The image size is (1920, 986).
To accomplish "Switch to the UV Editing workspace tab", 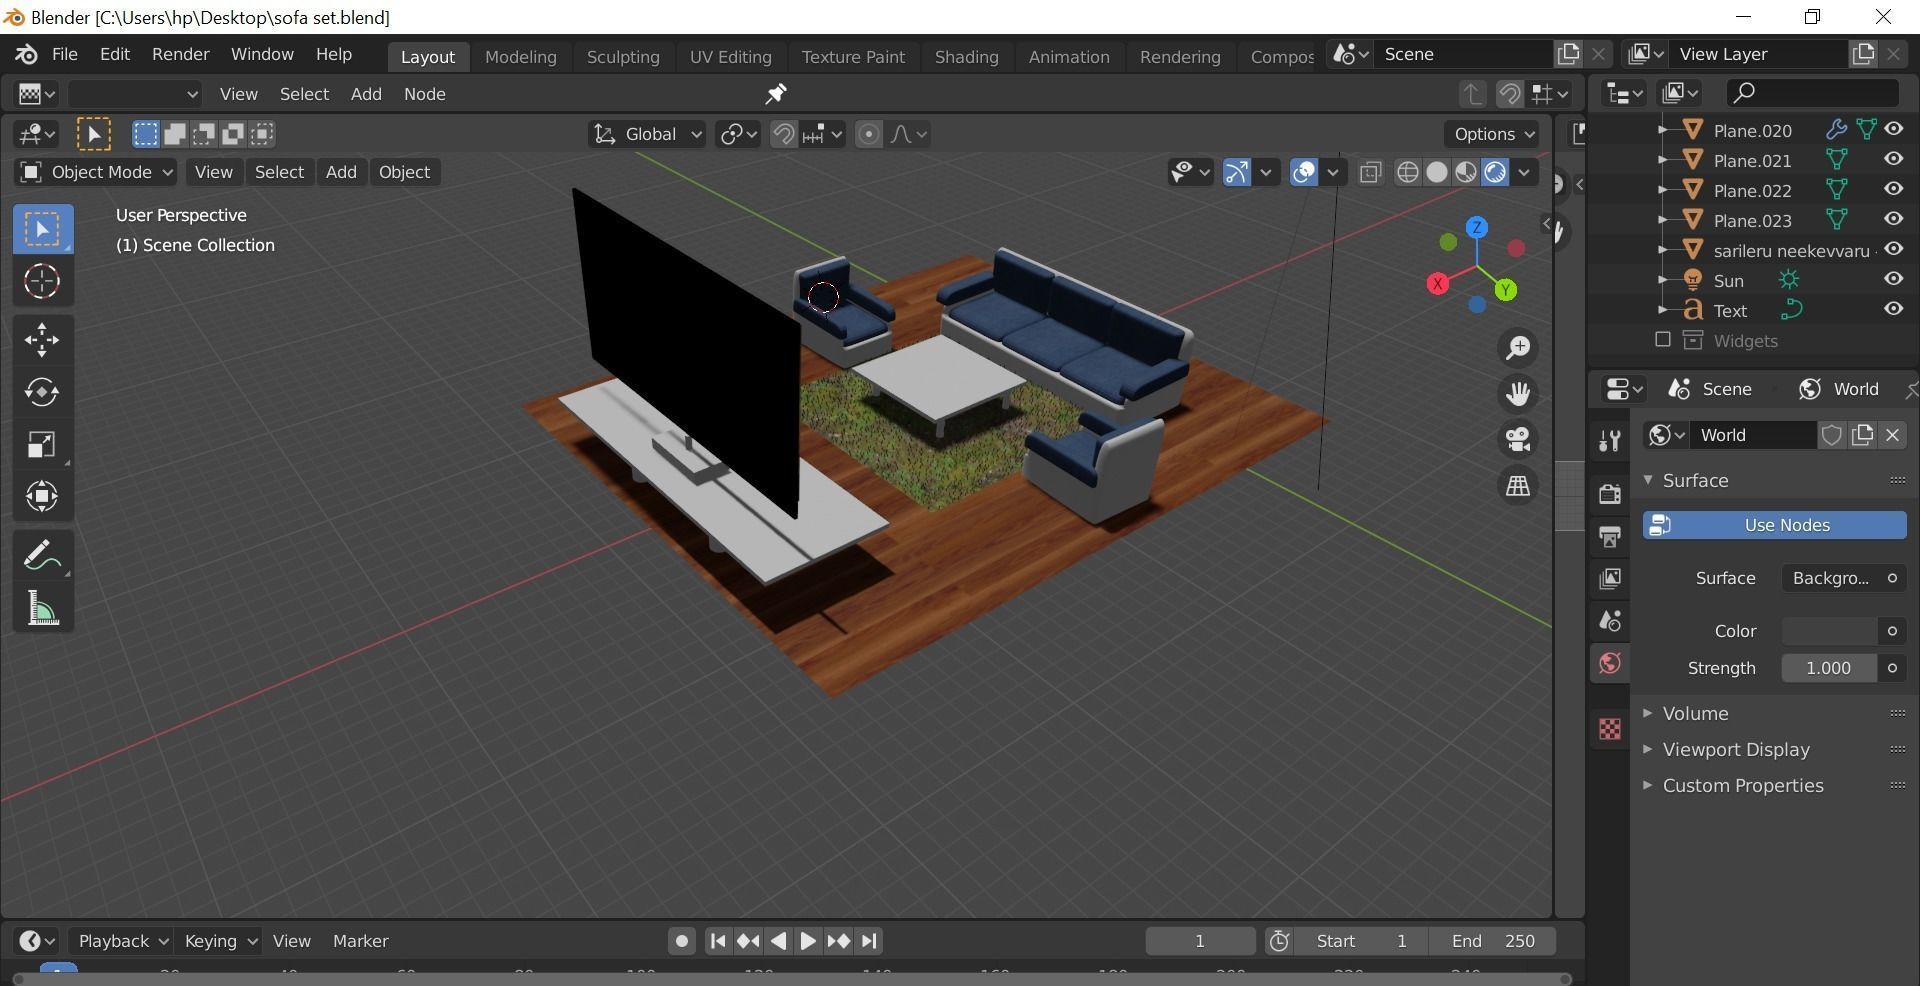I will click(730, 57).
